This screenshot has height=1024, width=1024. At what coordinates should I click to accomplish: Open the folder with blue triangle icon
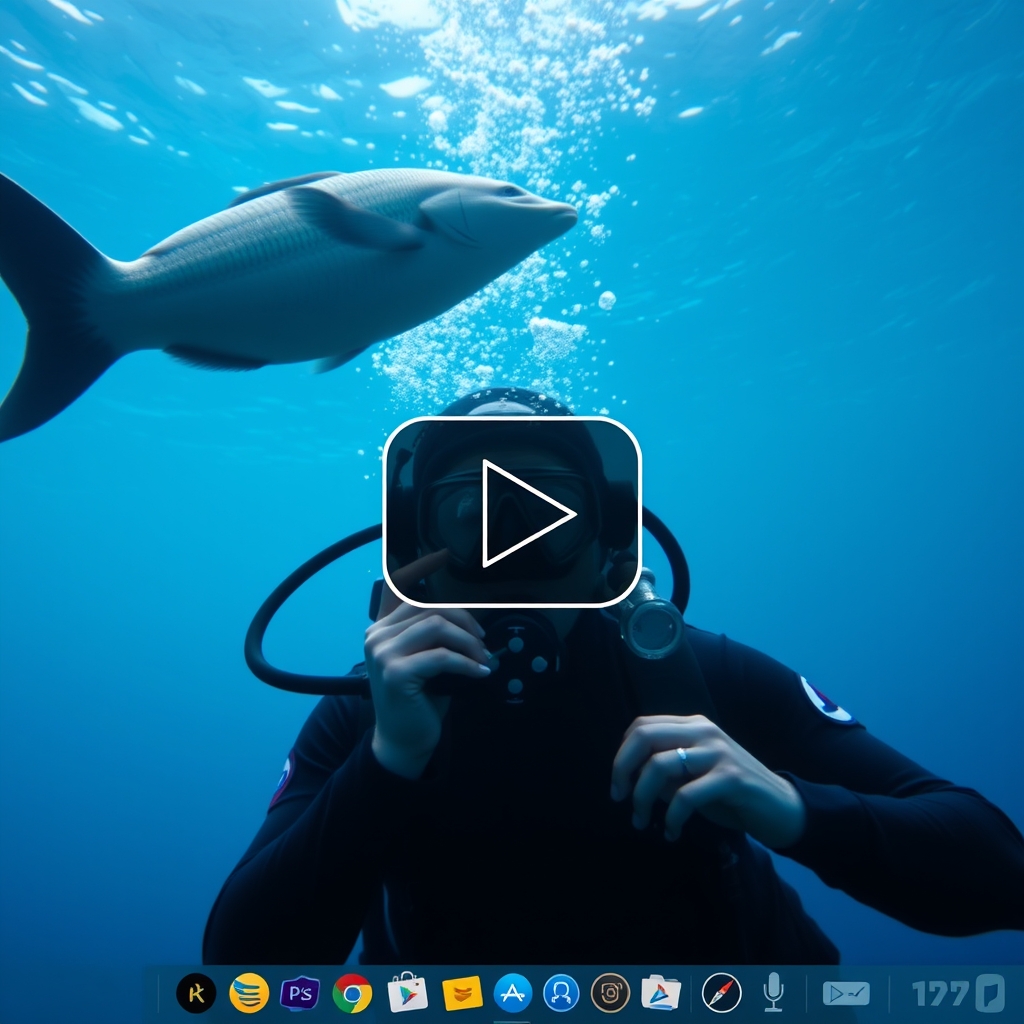click(x=661, y=993)
